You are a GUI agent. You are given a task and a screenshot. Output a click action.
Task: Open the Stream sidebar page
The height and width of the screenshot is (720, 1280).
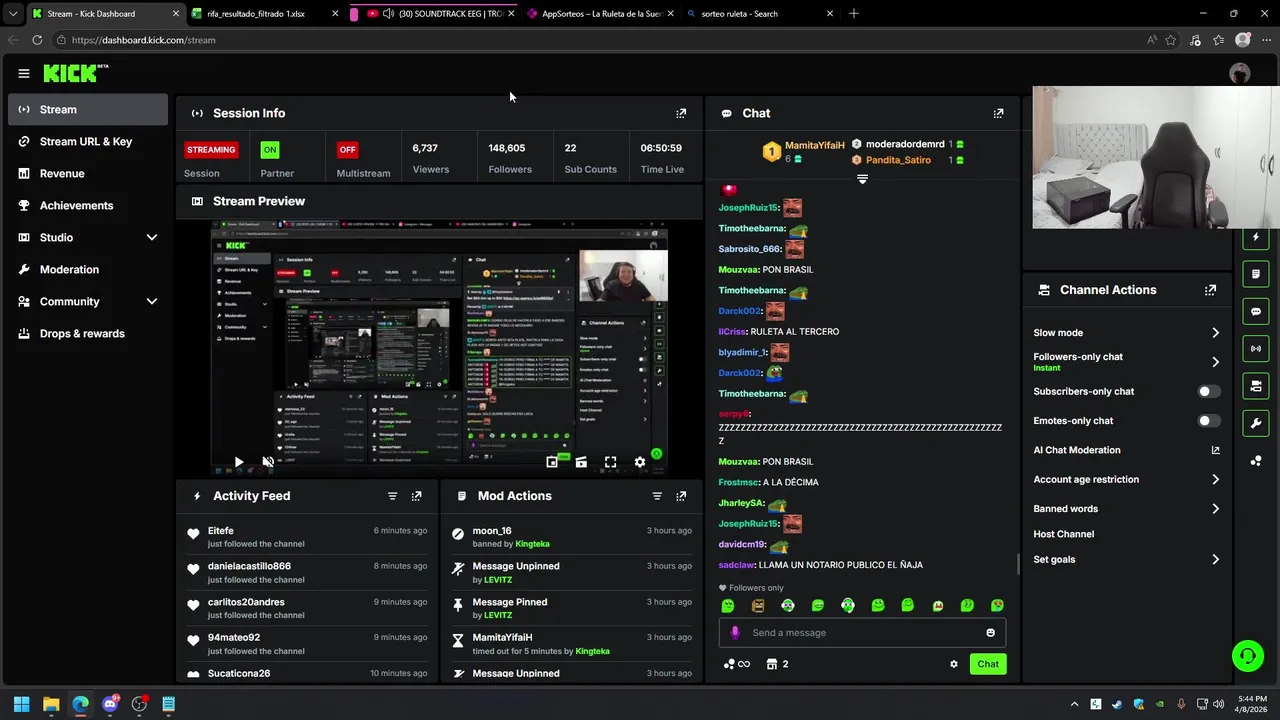pyautogui.click(x=88, y=109)
